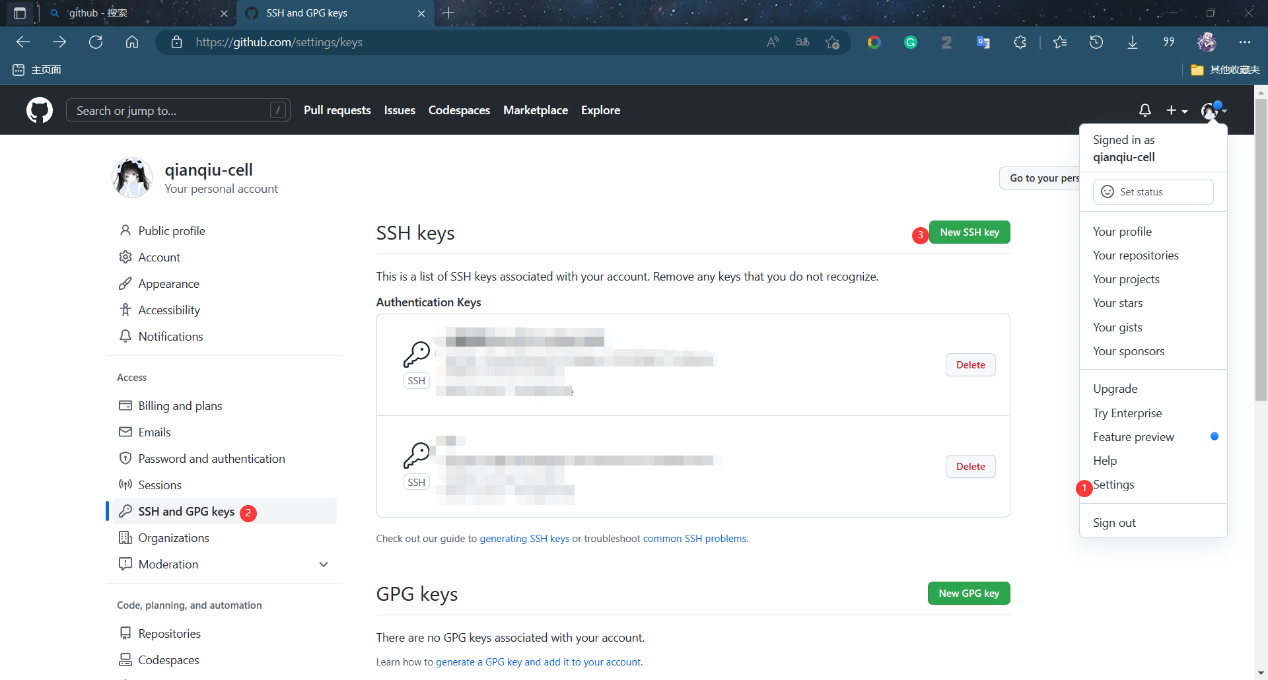Open the browser downloads icon
This screenshot has width=1268, height=680.
(x=1132, y=42)
